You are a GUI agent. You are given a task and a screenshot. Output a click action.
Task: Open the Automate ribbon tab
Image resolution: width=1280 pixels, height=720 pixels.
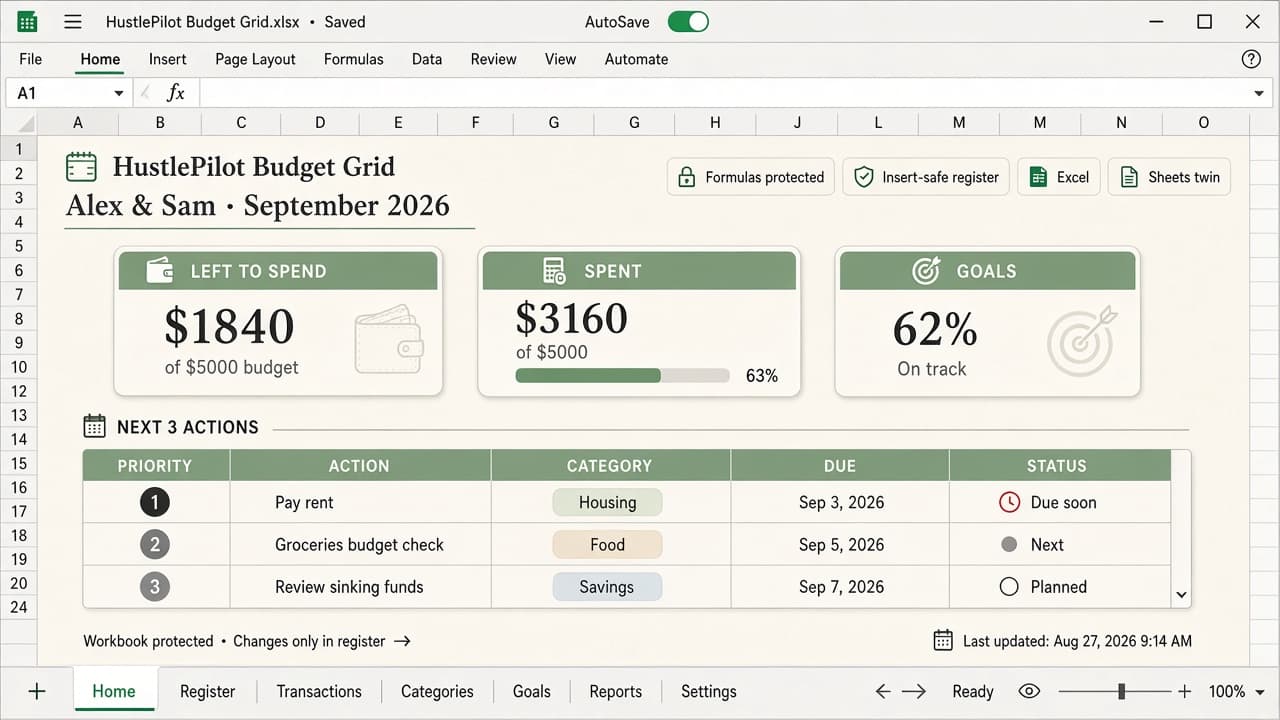pos(636,59)
